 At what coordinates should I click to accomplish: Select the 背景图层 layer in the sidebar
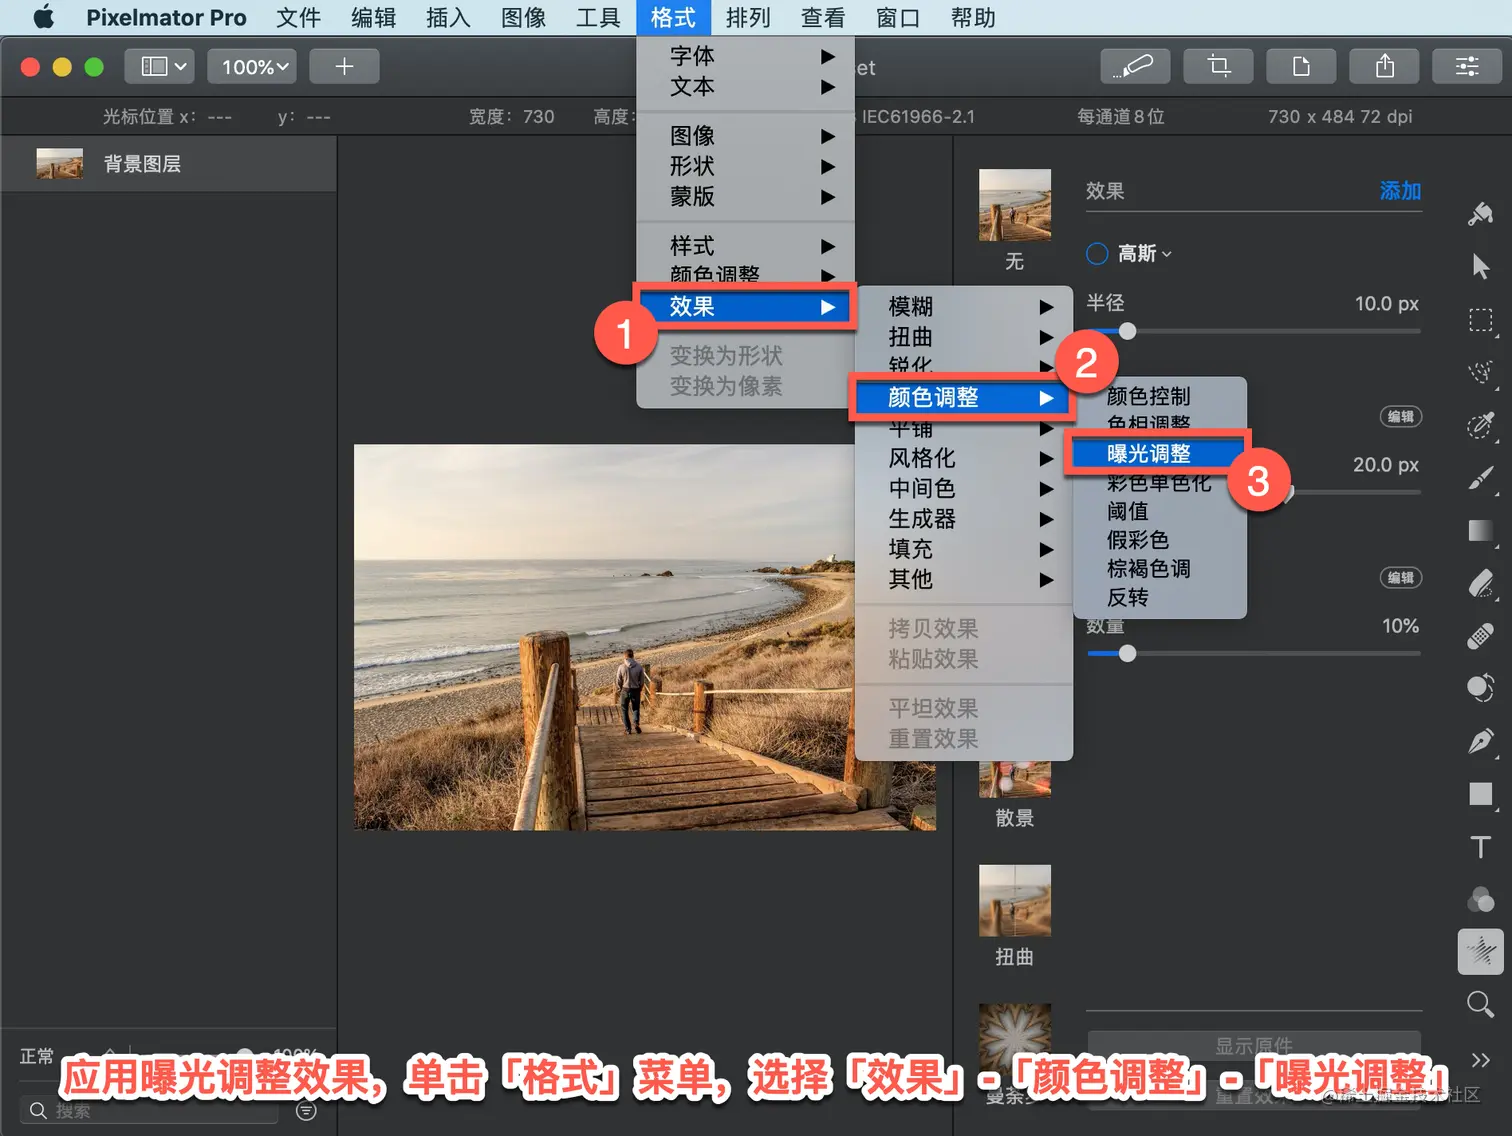[168, 164]
